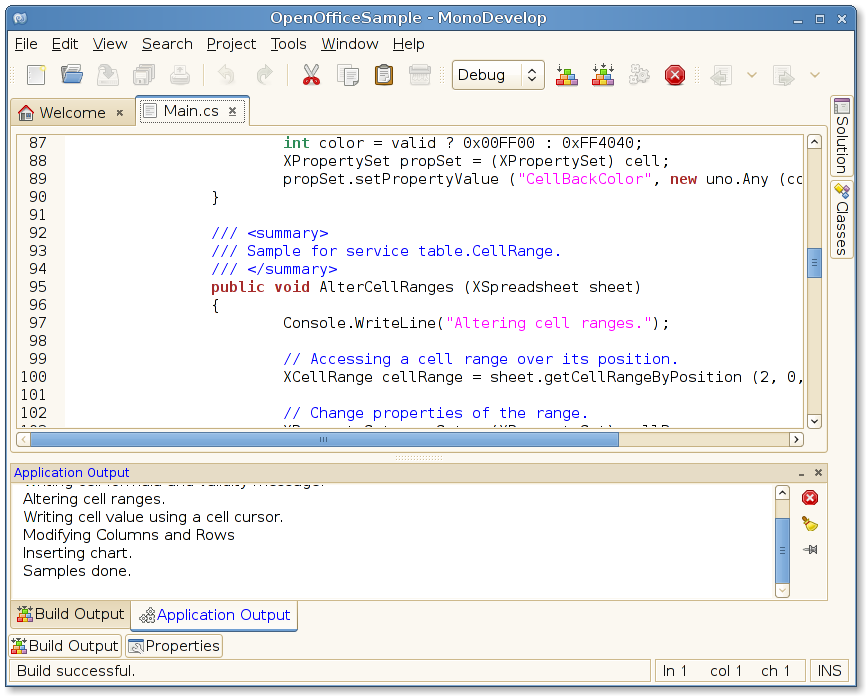Screen dimensions: 866x696
Task: Click the "Build successful." status message
Action: (x=76, y=671)
